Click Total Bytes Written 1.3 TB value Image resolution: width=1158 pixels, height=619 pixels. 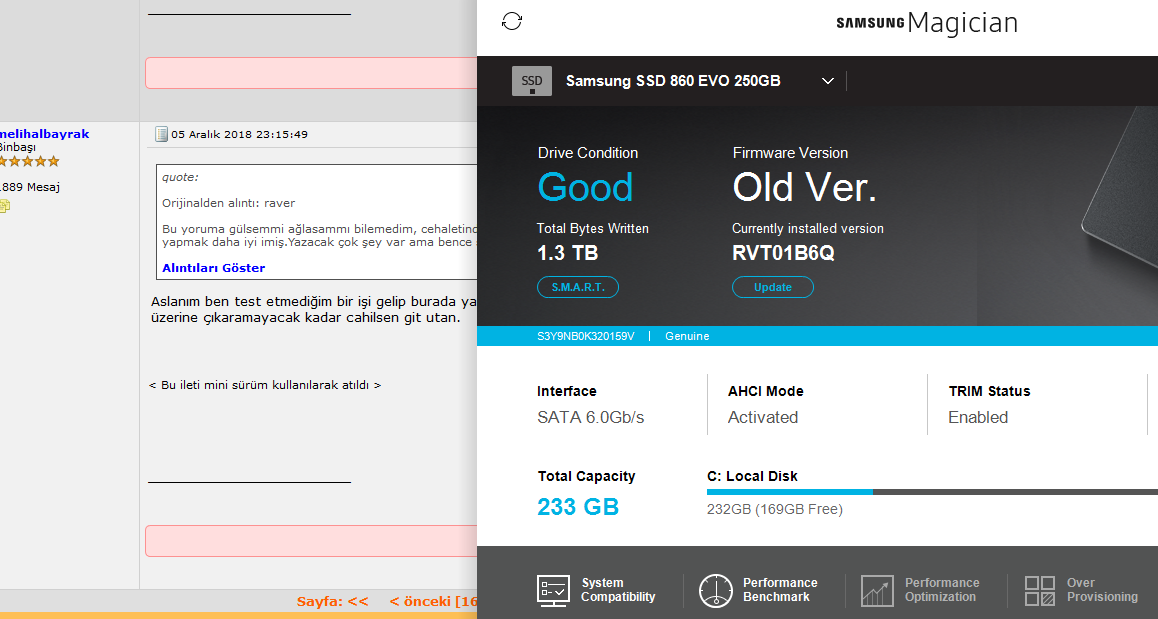(567, 253)
